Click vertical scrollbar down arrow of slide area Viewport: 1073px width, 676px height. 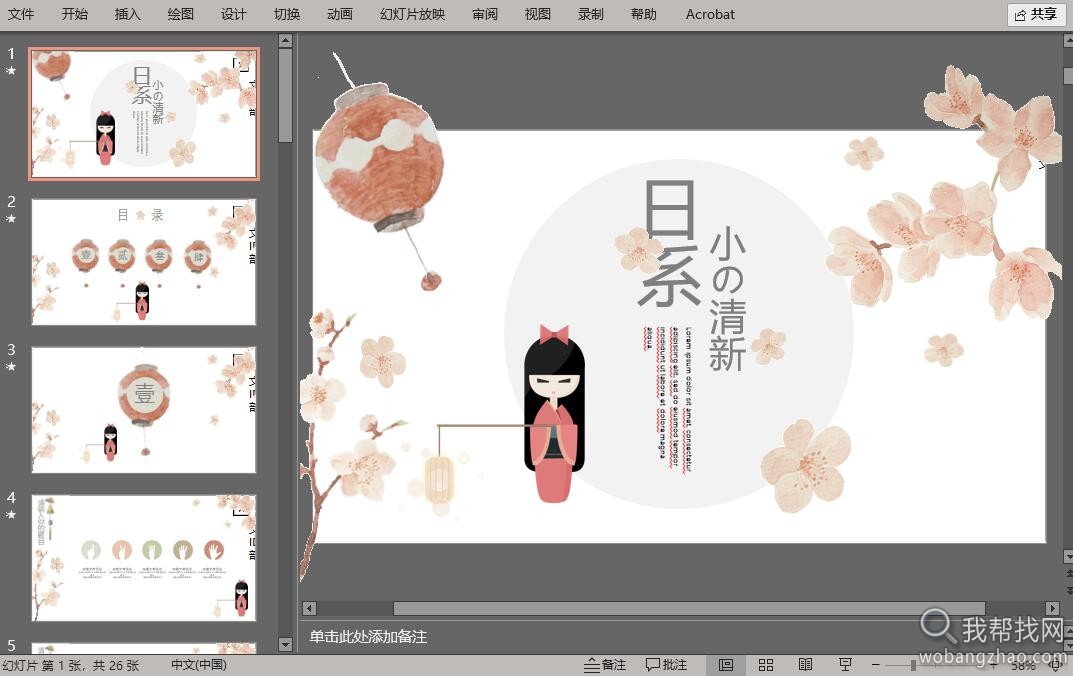pos(1068,556)
